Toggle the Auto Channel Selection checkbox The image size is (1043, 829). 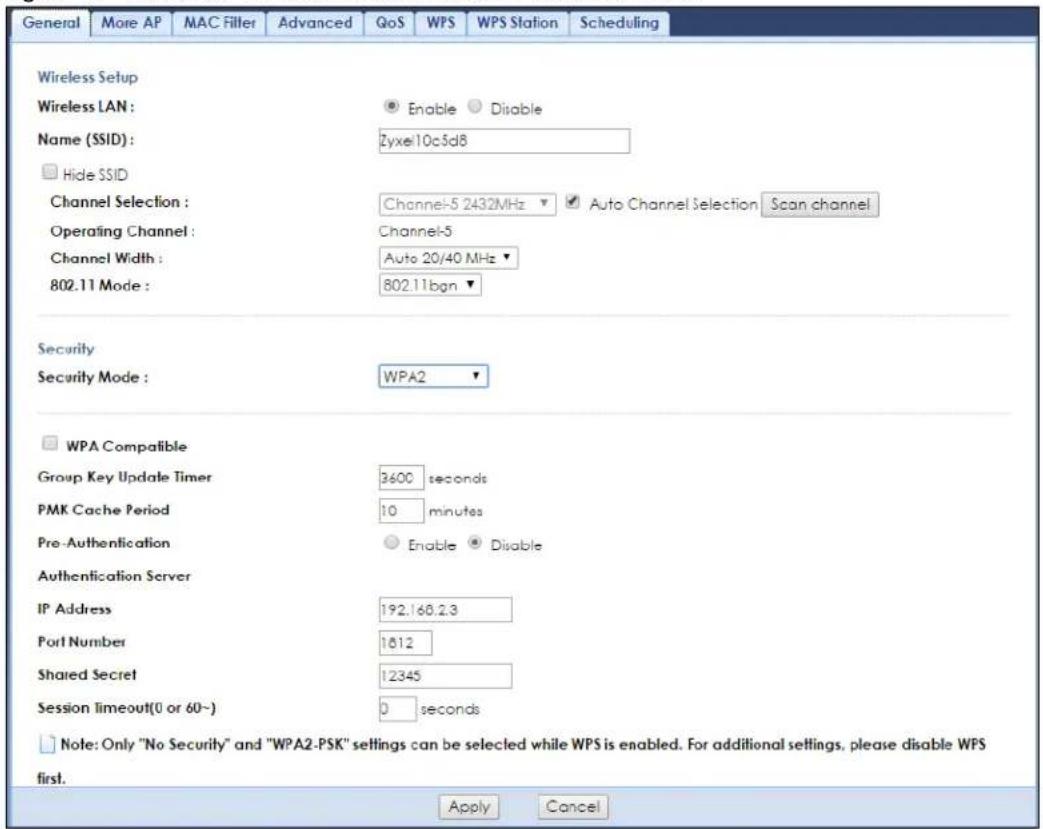[572, 202]
